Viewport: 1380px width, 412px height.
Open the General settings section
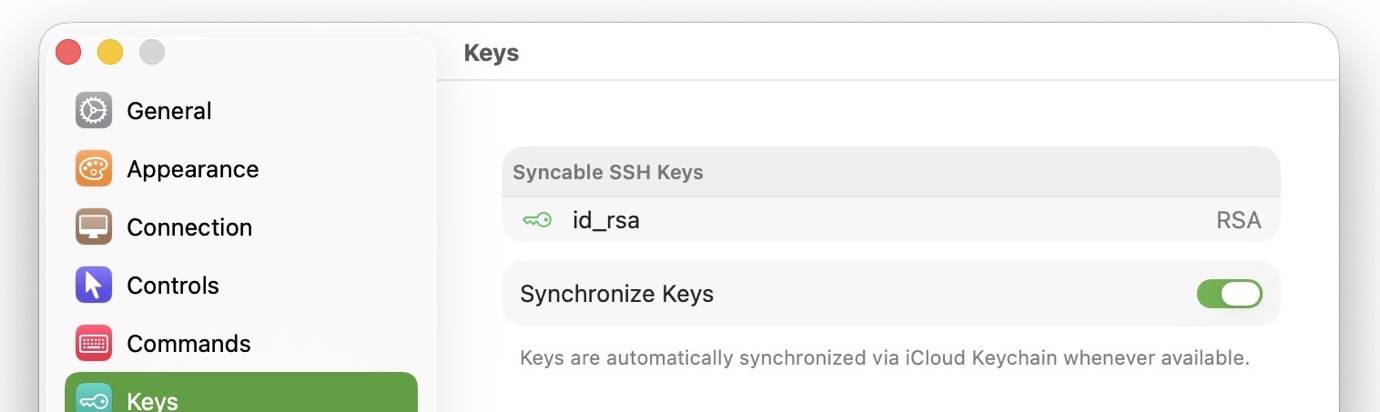pos(169,111)
